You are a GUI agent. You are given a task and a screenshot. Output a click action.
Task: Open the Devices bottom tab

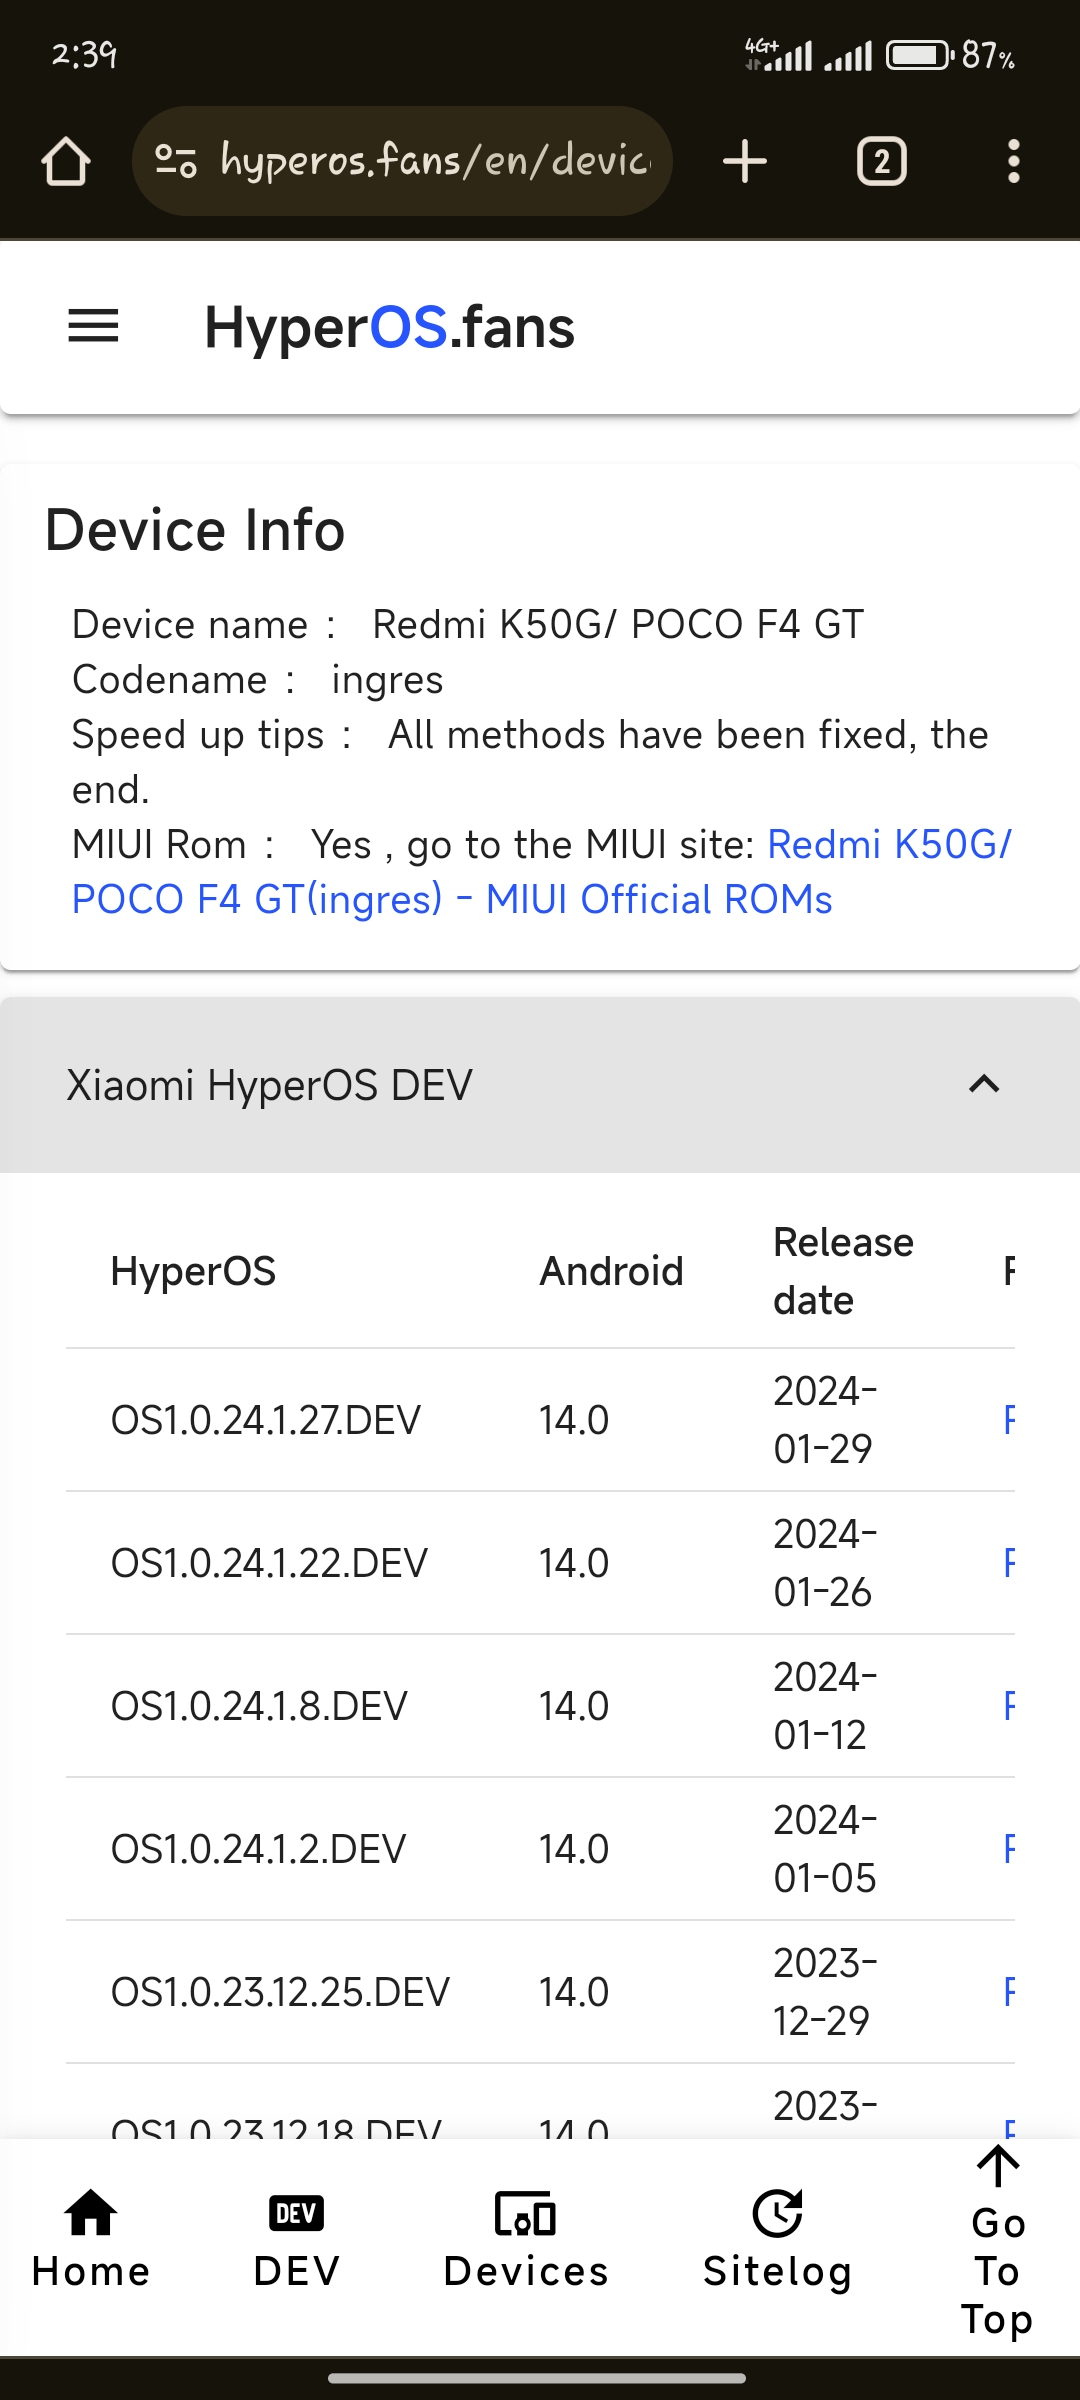pyautogui.click(x=526, y=2240)
